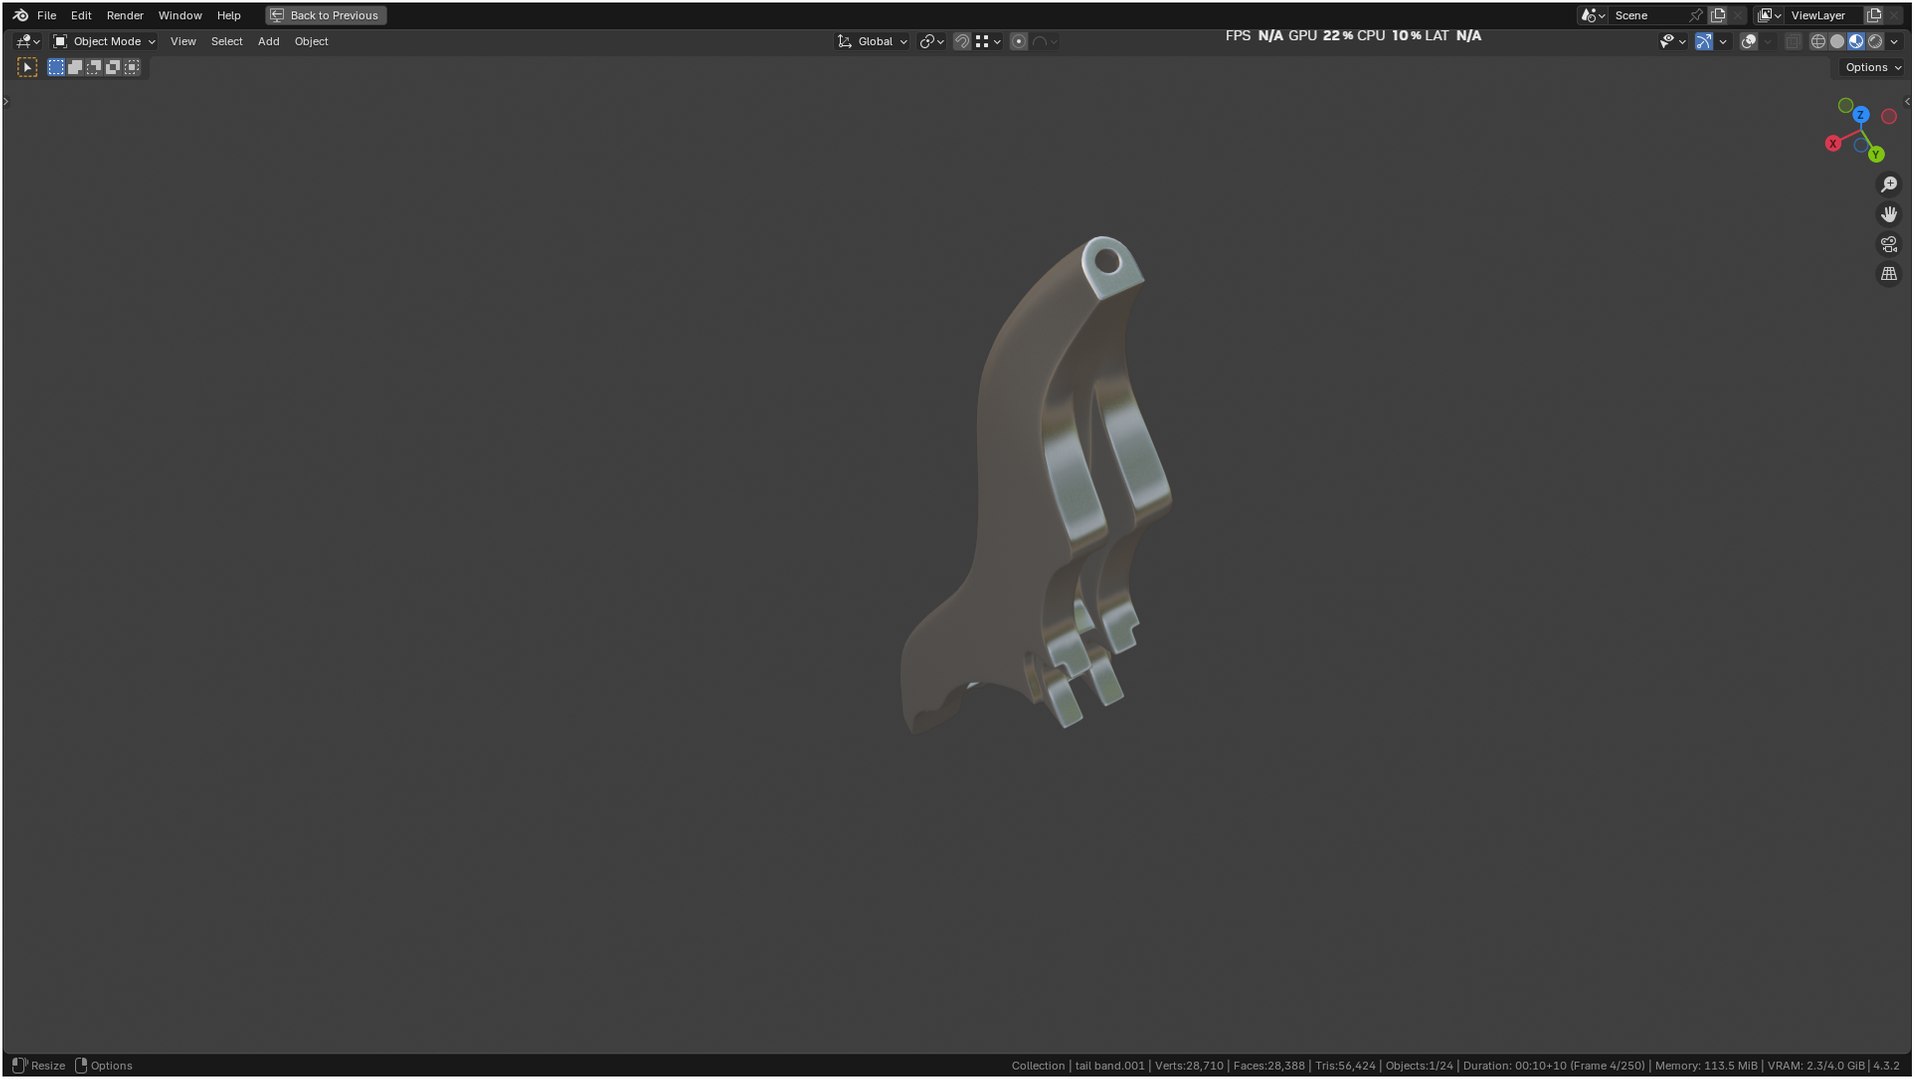Screen dimensions: 1915x1080
Task: Switch to wireframe viewport shading
Action: click(1818, 41)
